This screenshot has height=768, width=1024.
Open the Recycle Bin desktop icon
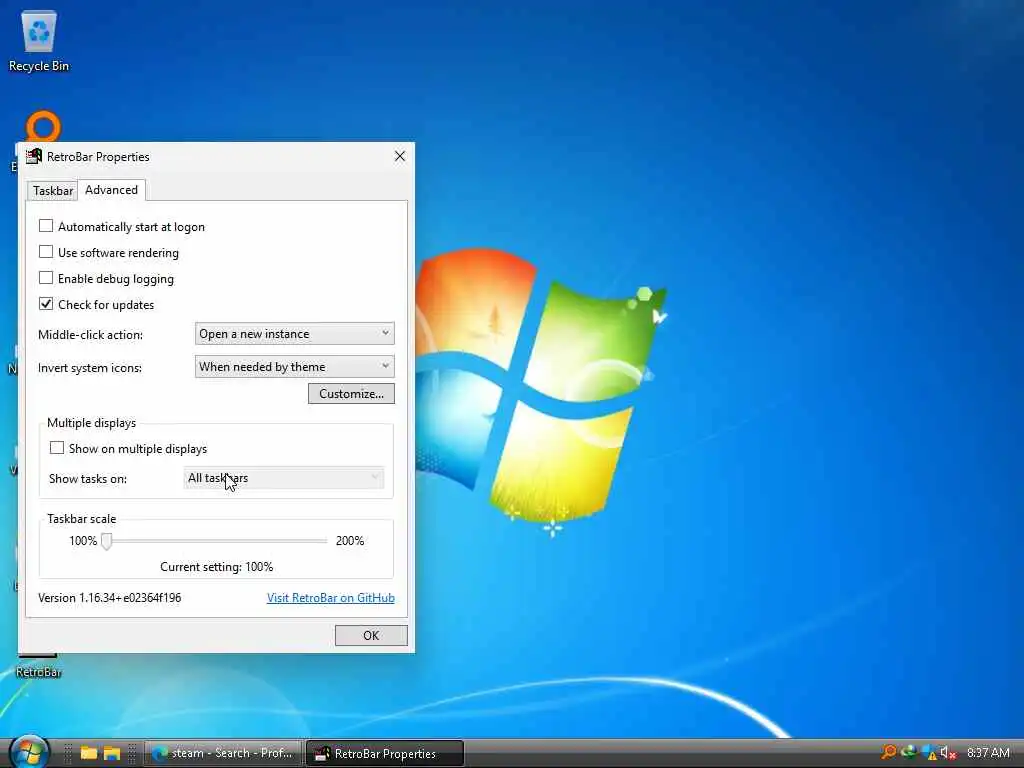click(x=39, y=40)
